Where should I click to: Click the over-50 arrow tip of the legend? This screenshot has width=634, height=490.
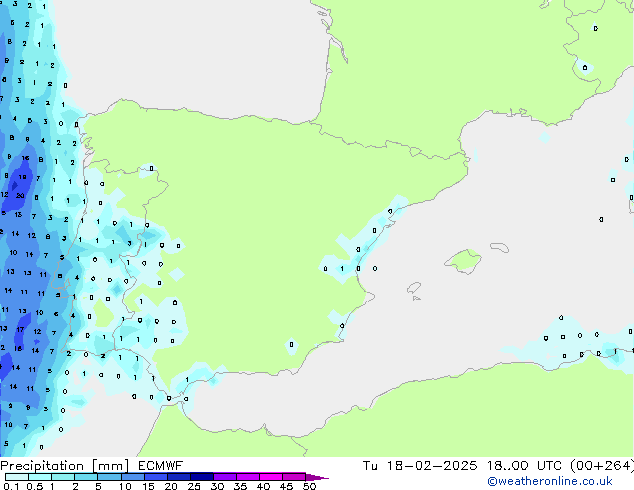pos(317,477)
